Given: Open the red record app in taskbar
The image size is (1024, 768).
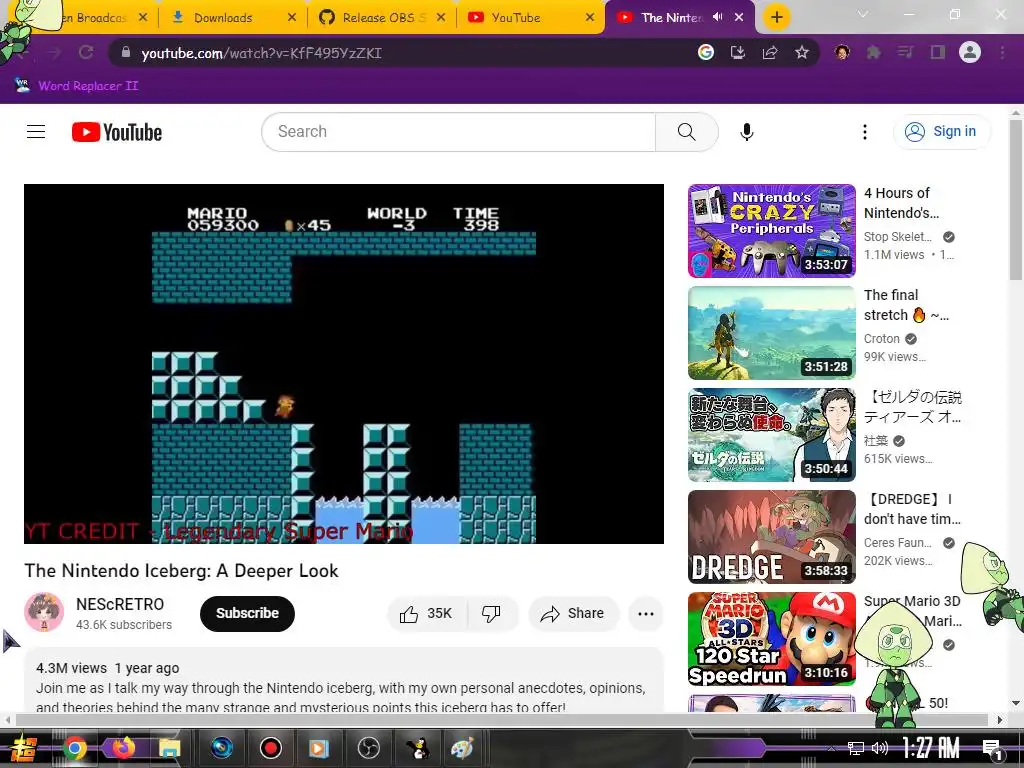Looking at the screenshot, I should click(270, 748).
